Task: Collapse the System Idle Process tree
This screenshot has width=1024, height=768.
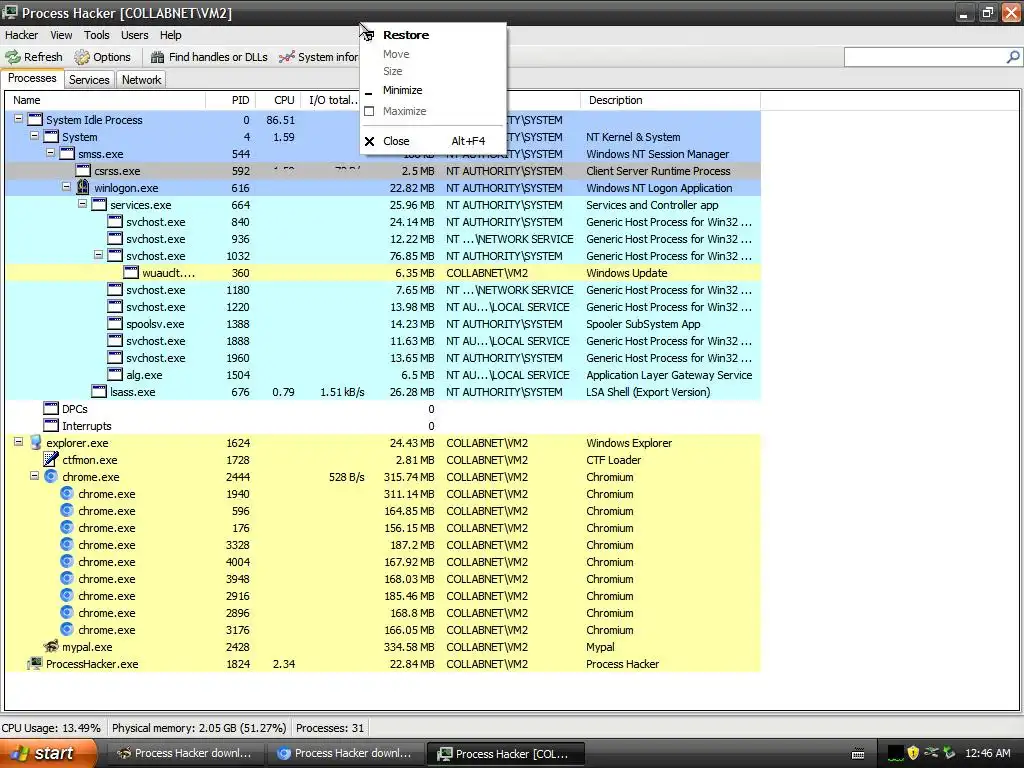Action: [18, 119]
